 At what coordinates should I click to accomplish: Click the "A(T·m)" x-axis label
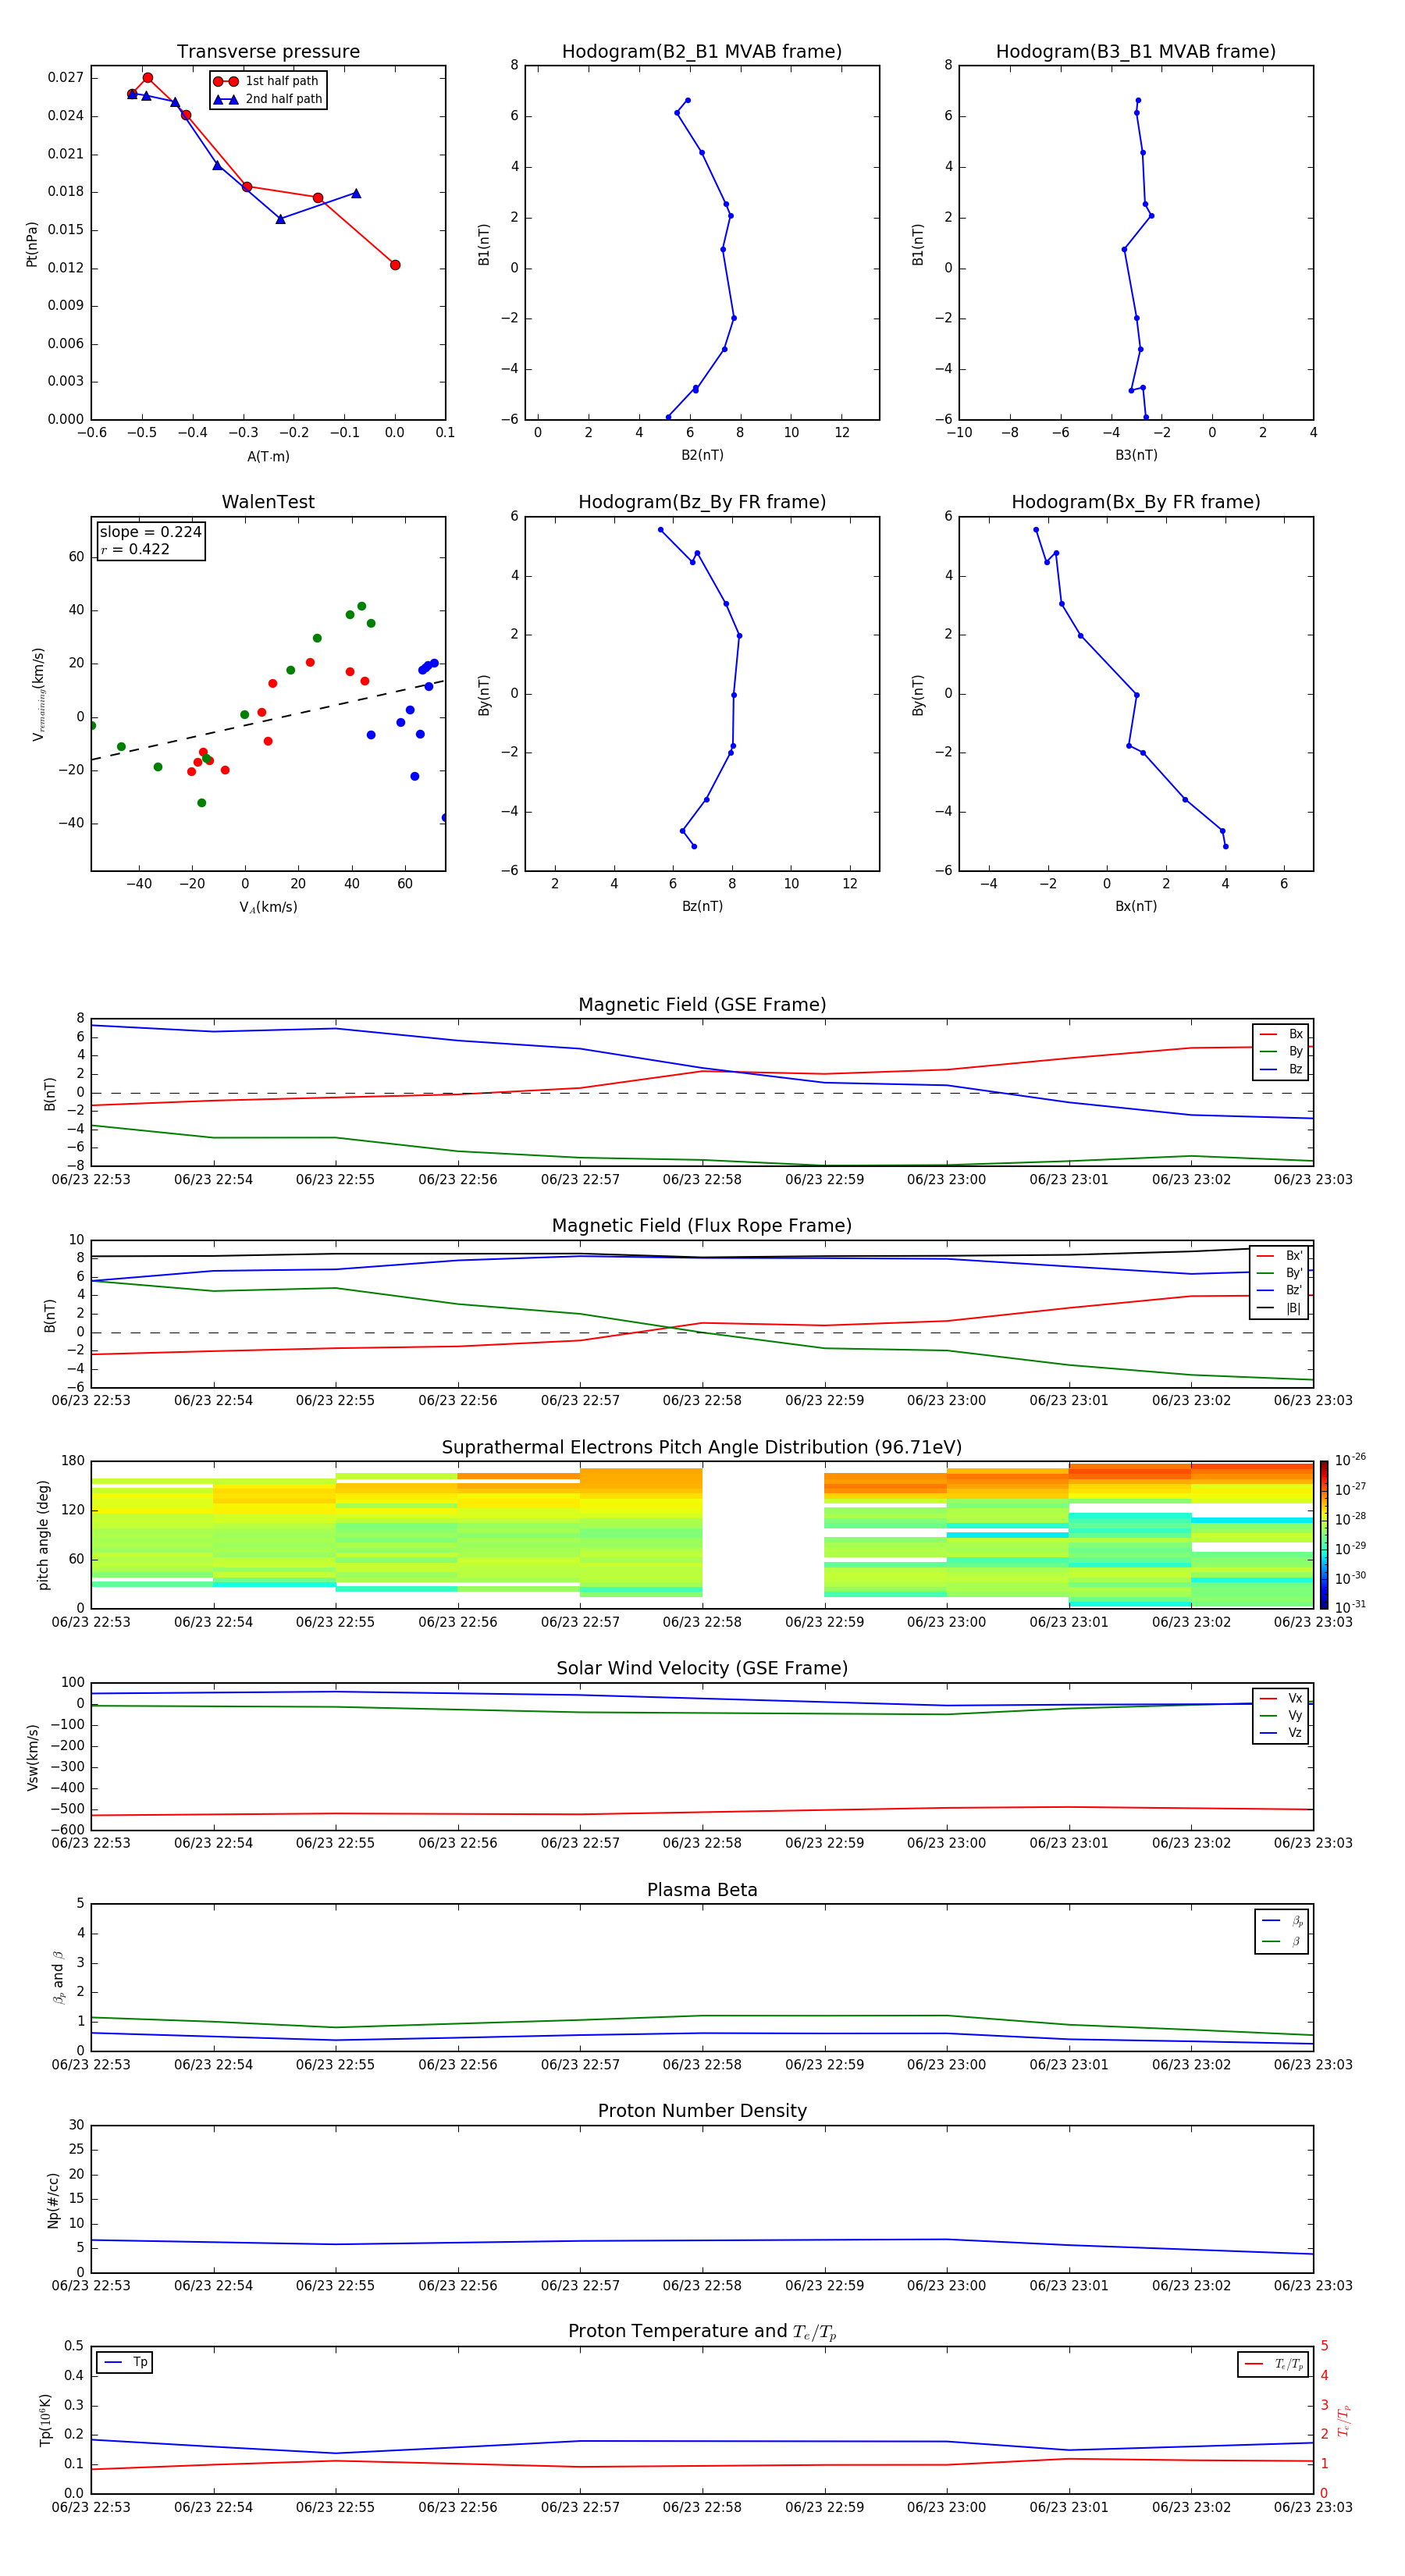point(268,456)
